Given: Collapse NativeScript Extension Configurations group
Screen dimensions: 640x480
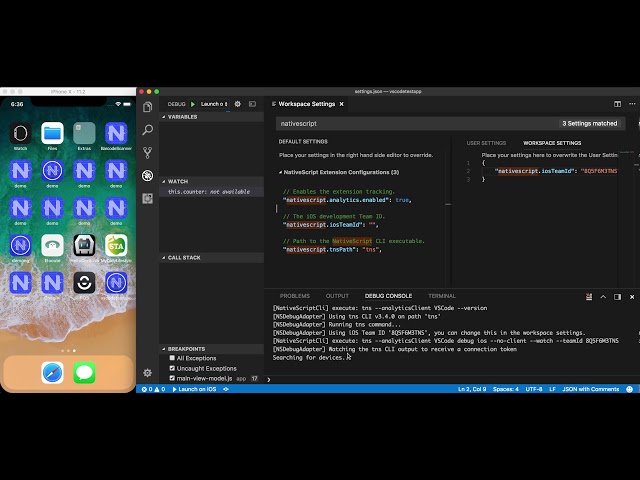Looking at the screenshot, I should pos(339,172).
